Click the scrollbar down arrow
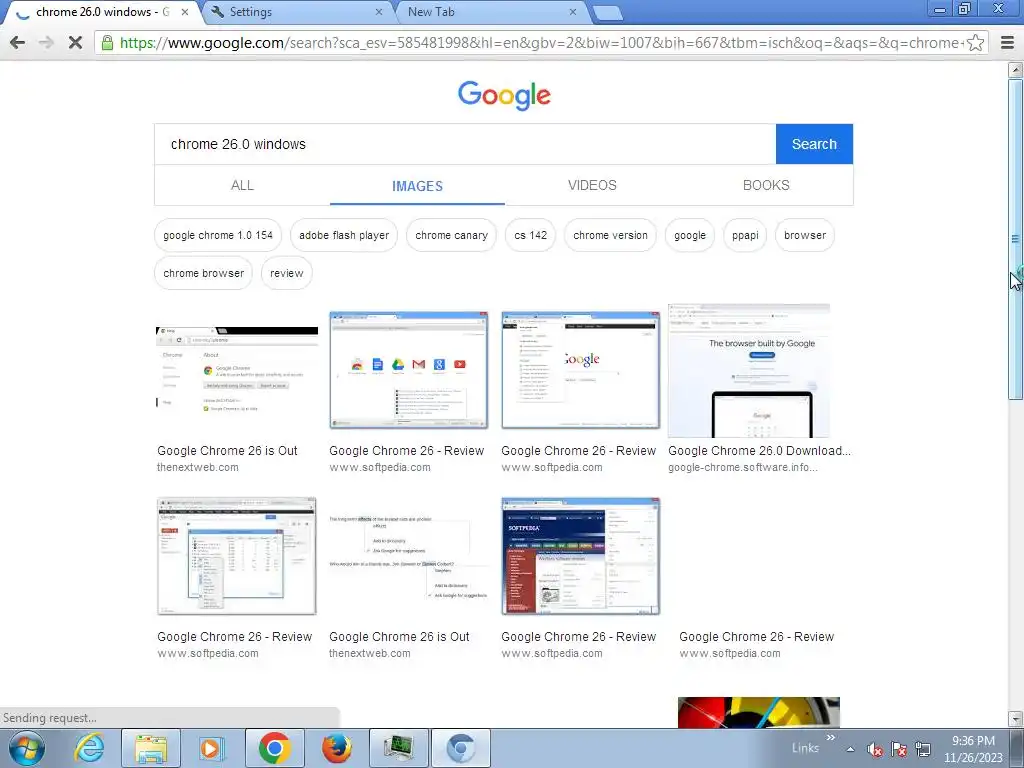Screen dimensions: 1024x768 point(1016,718)
